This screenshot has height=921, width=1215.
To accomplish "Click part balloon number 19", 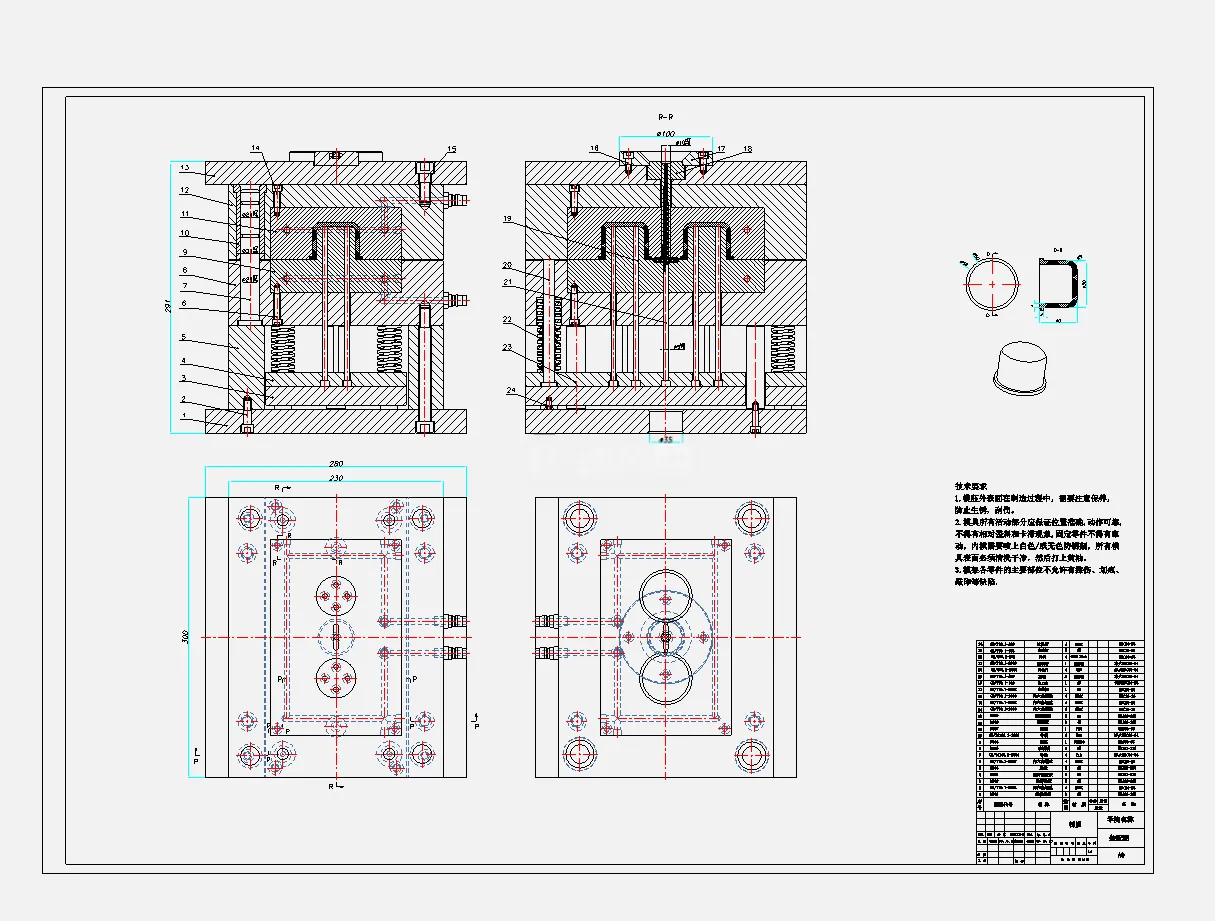I will click(x=508, y=218).
